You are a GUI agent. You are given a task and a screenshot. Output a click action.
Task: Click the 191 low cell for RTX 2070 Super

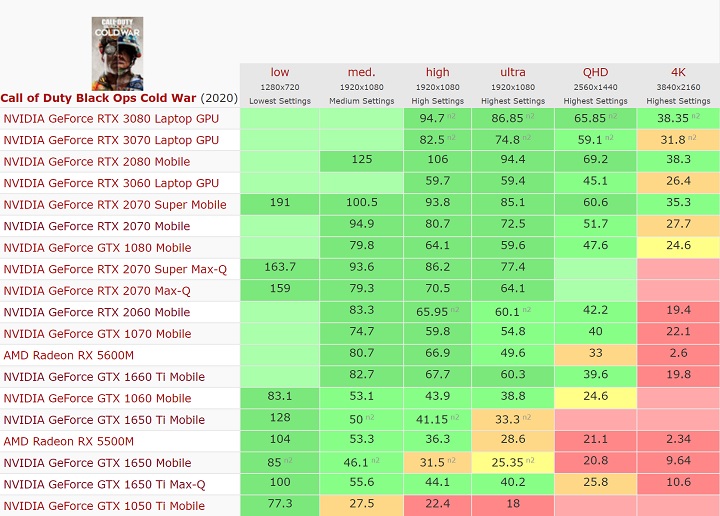(x=280, y=204)
